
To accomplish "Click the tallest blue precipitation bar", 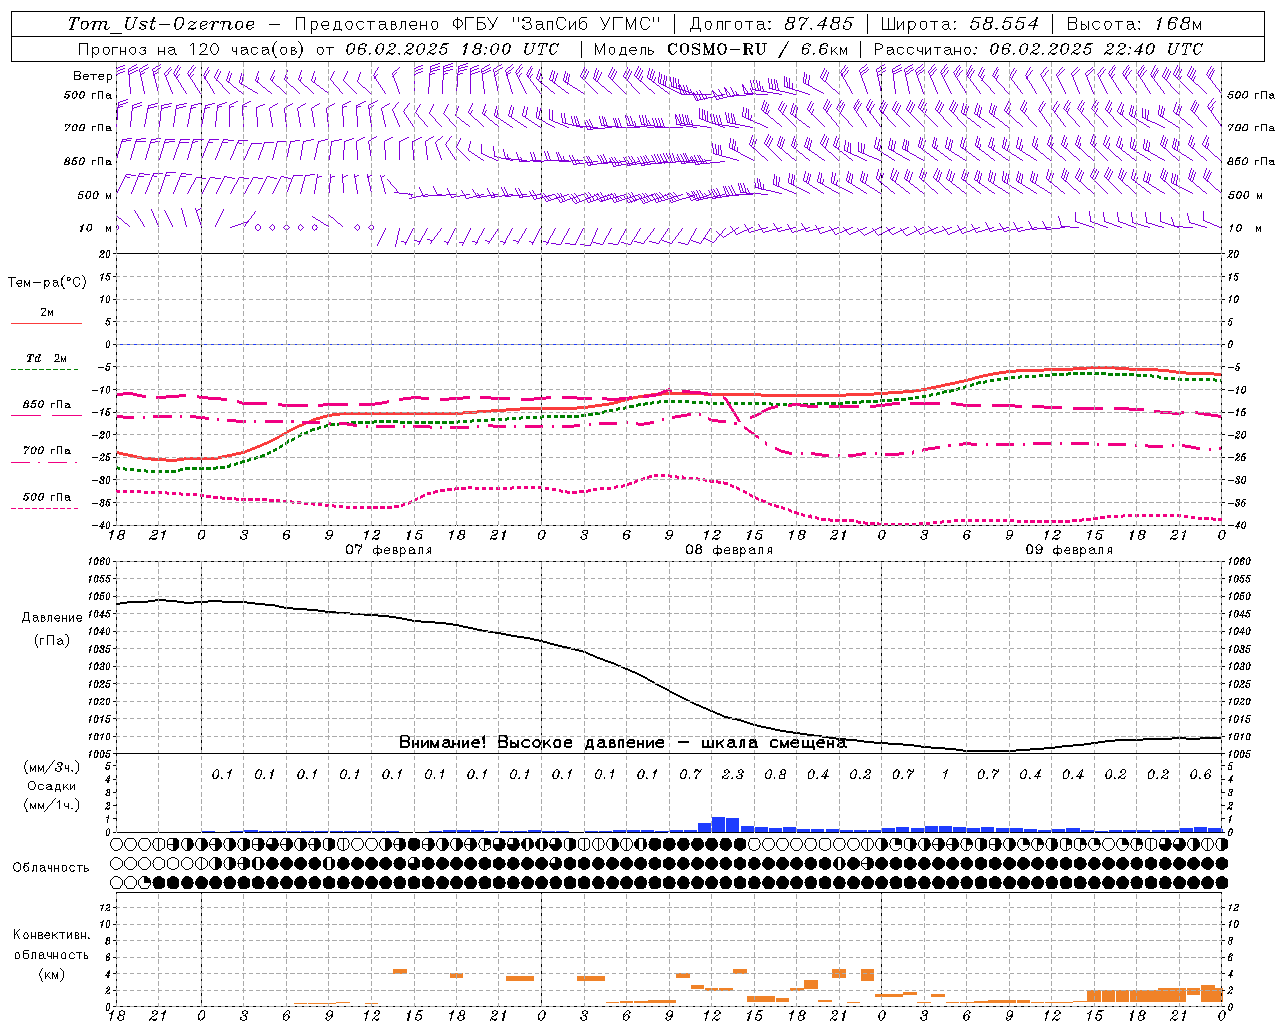I will pos(719,824).
